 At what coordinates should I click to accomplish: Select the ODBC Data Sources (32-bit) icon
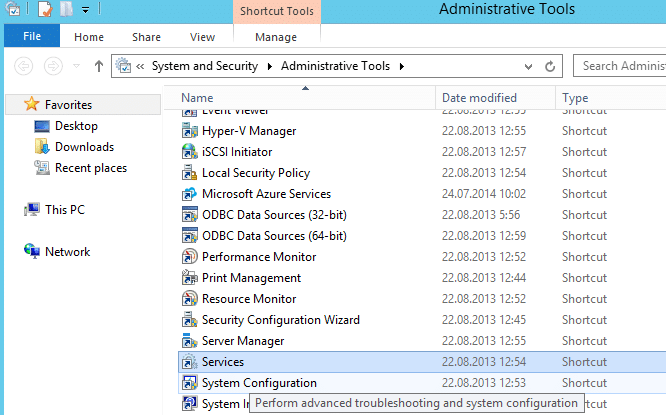189,215
